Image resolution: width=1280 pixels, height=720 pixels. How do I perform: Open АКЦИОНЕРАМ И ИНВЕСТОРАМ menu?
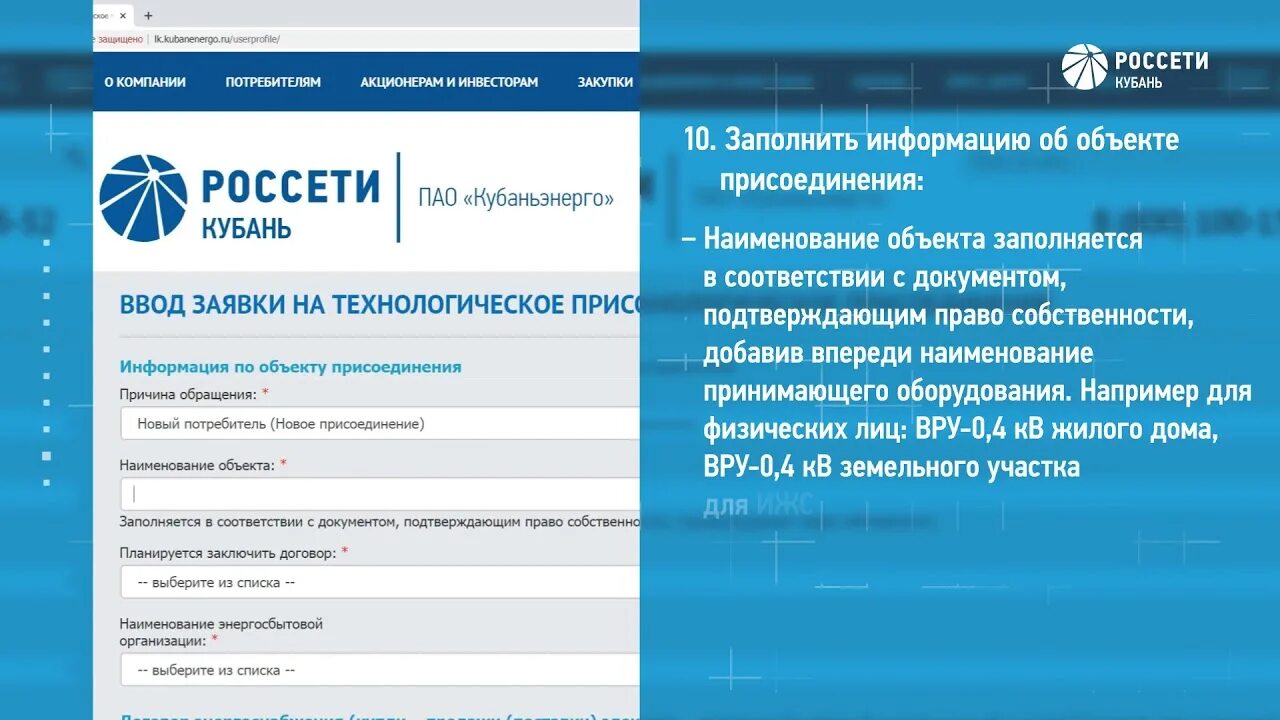click(x=449, y=82)
